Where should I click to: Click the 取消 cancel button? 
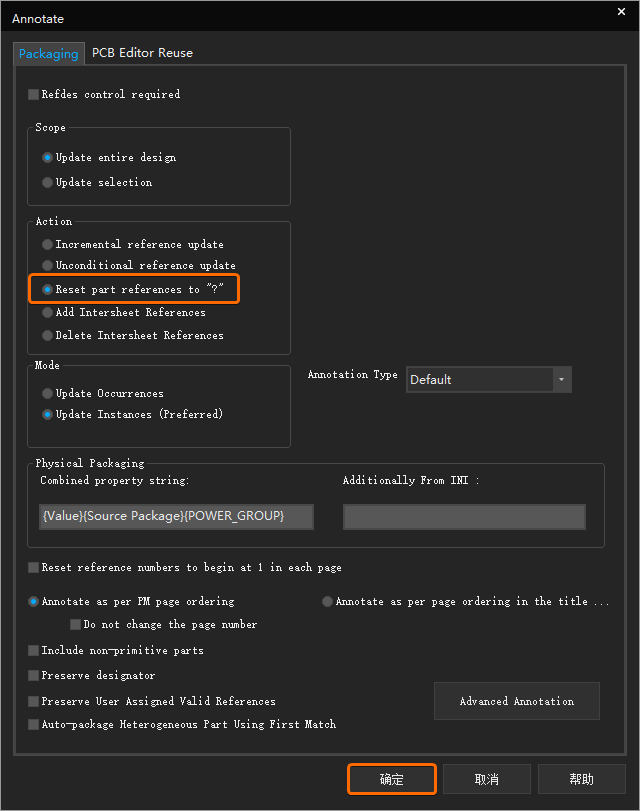(486, 779)
